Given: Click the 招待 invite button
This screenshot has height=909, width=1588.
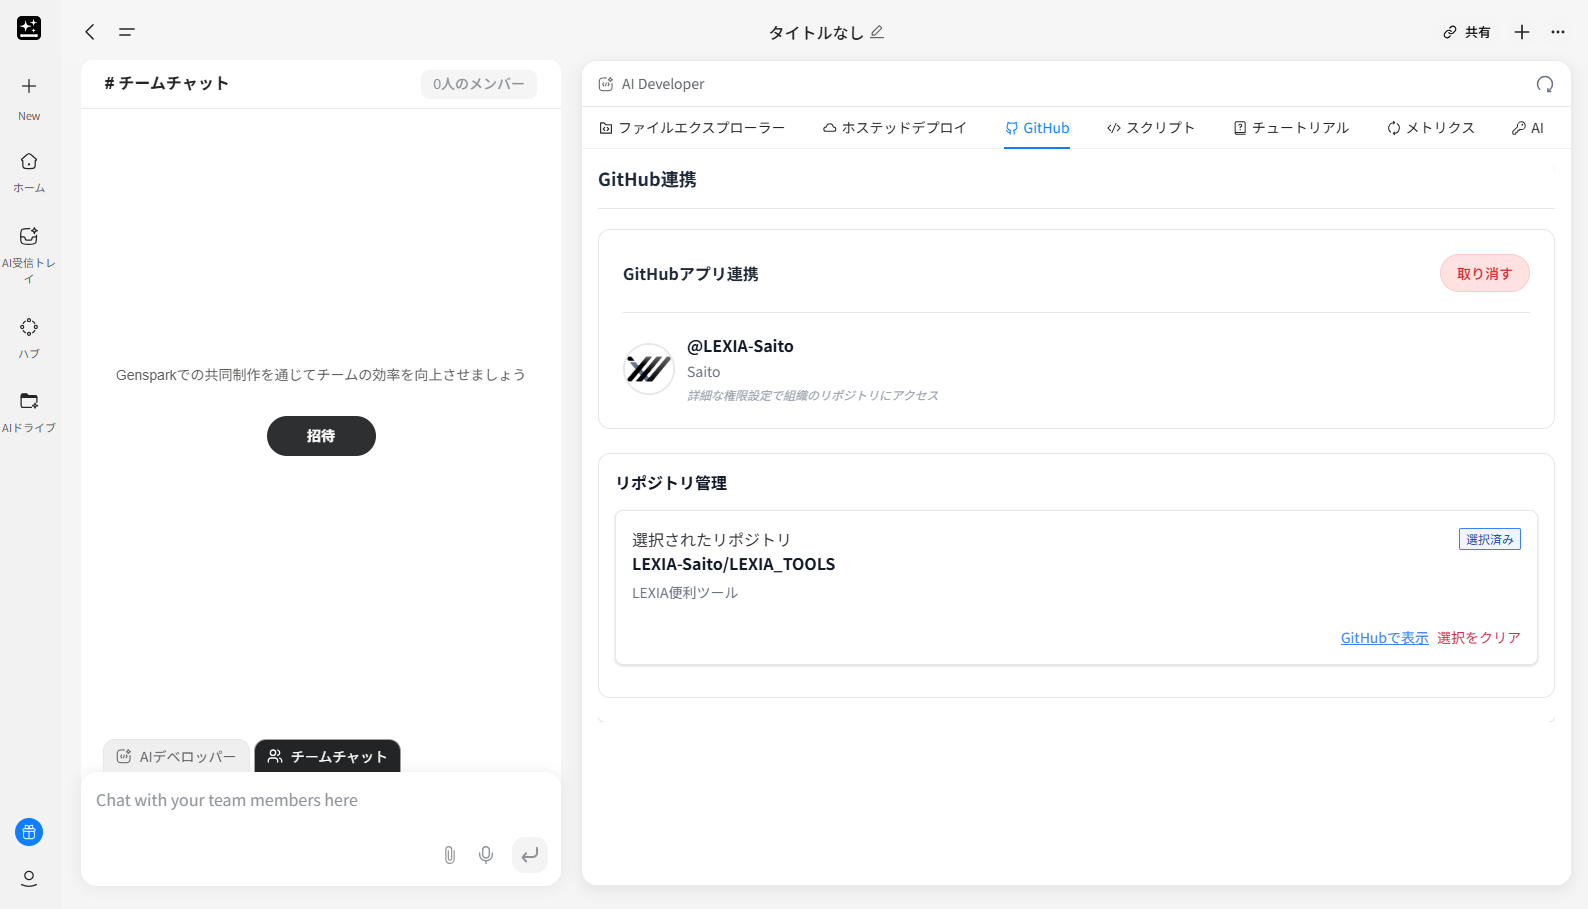Looking at the screenshot, I should click(x=321, y=436).
